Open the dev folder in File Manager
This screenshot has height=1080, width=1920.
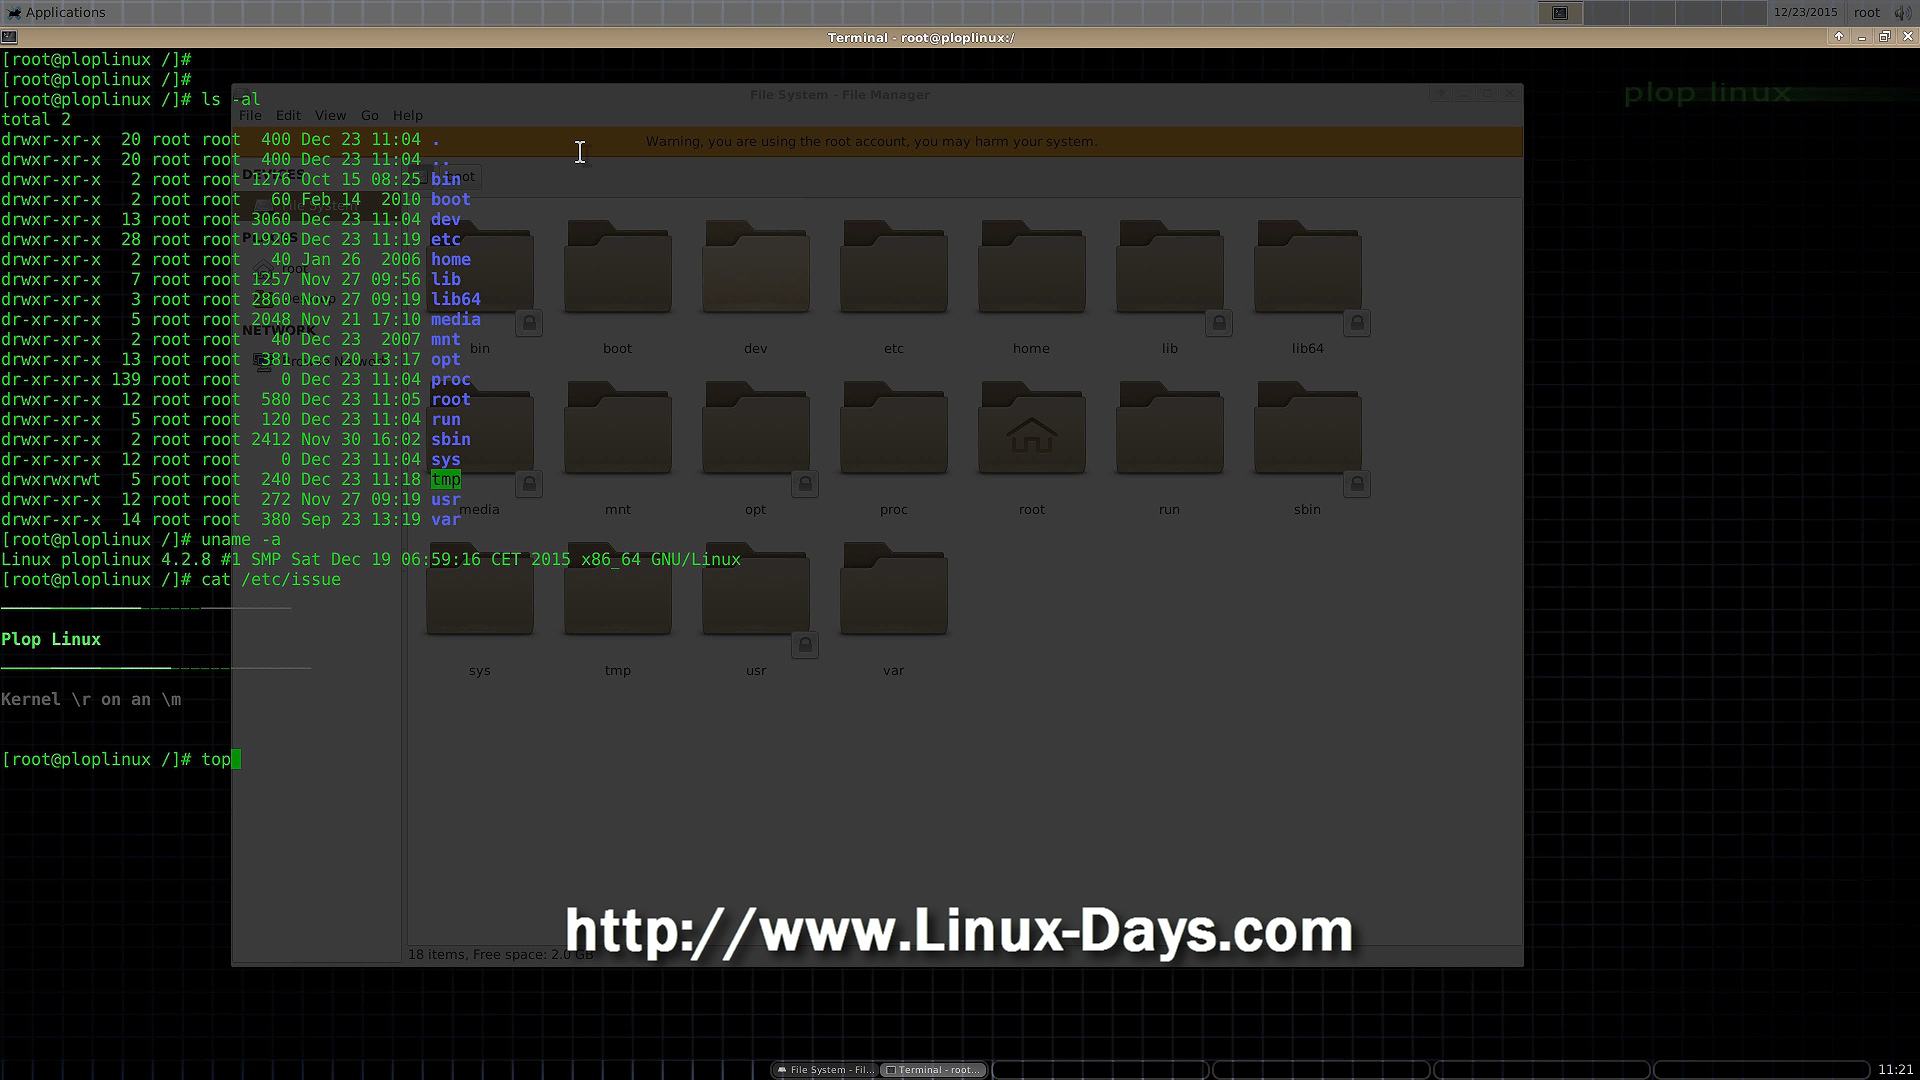756,268
